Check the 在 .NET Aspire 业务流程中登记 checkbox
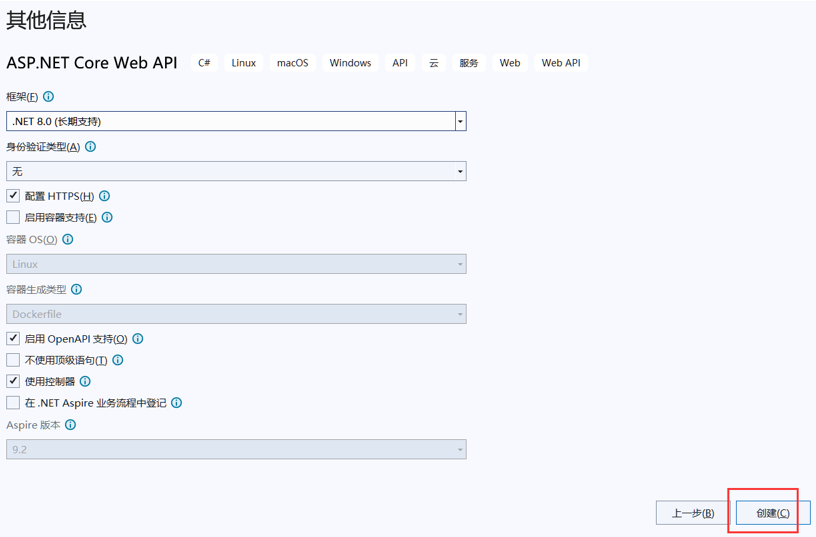Viewport: 816px width, 537px height. point(13,402)
